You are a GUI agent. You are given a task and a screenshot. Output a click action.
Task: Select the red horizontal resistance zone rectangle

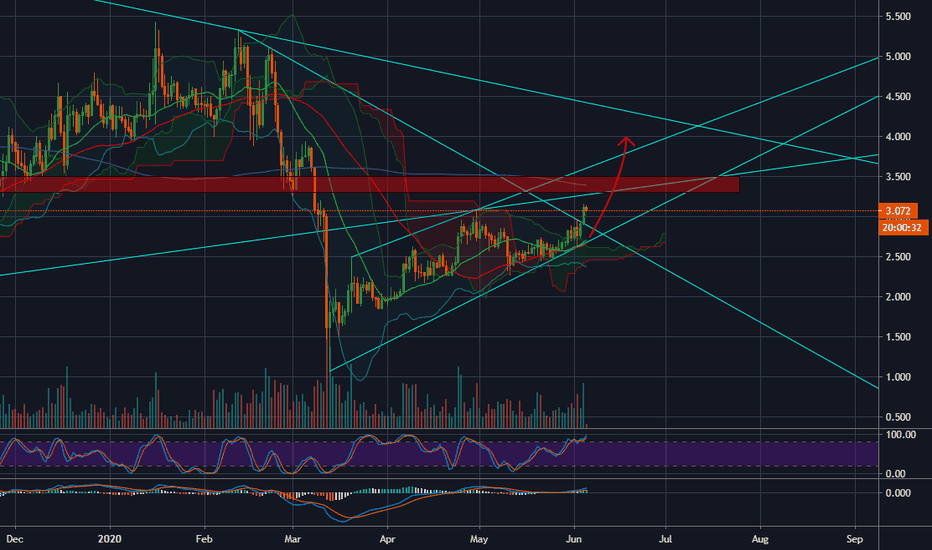click(370, 184)
